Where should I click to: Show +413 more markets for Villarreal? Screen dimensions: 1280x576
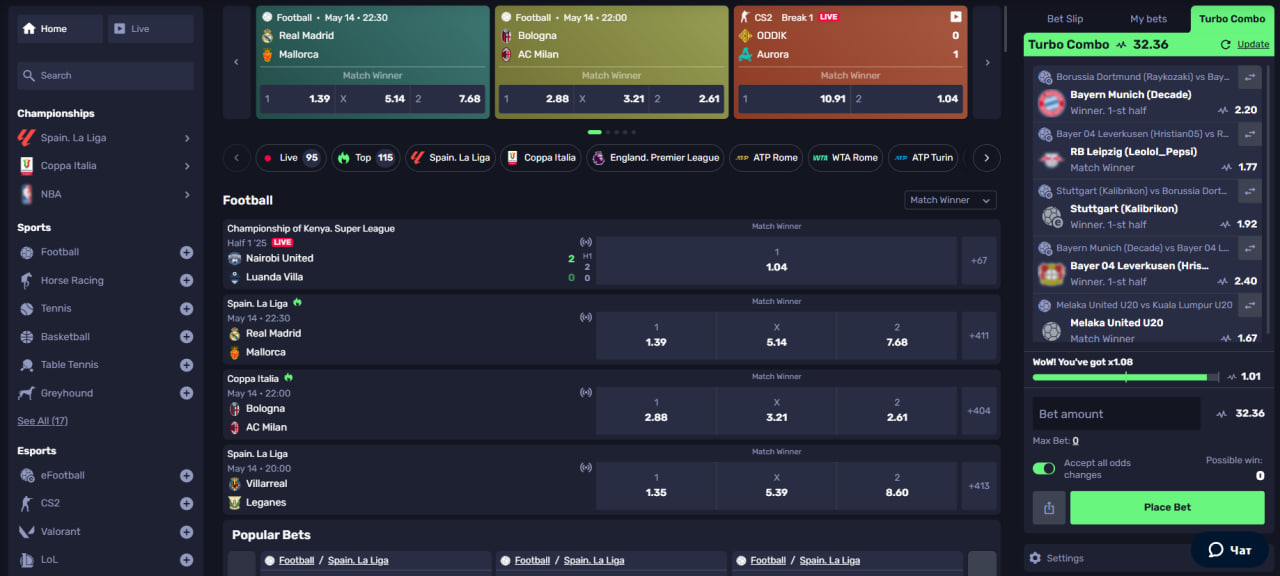[x=979, y=485]
